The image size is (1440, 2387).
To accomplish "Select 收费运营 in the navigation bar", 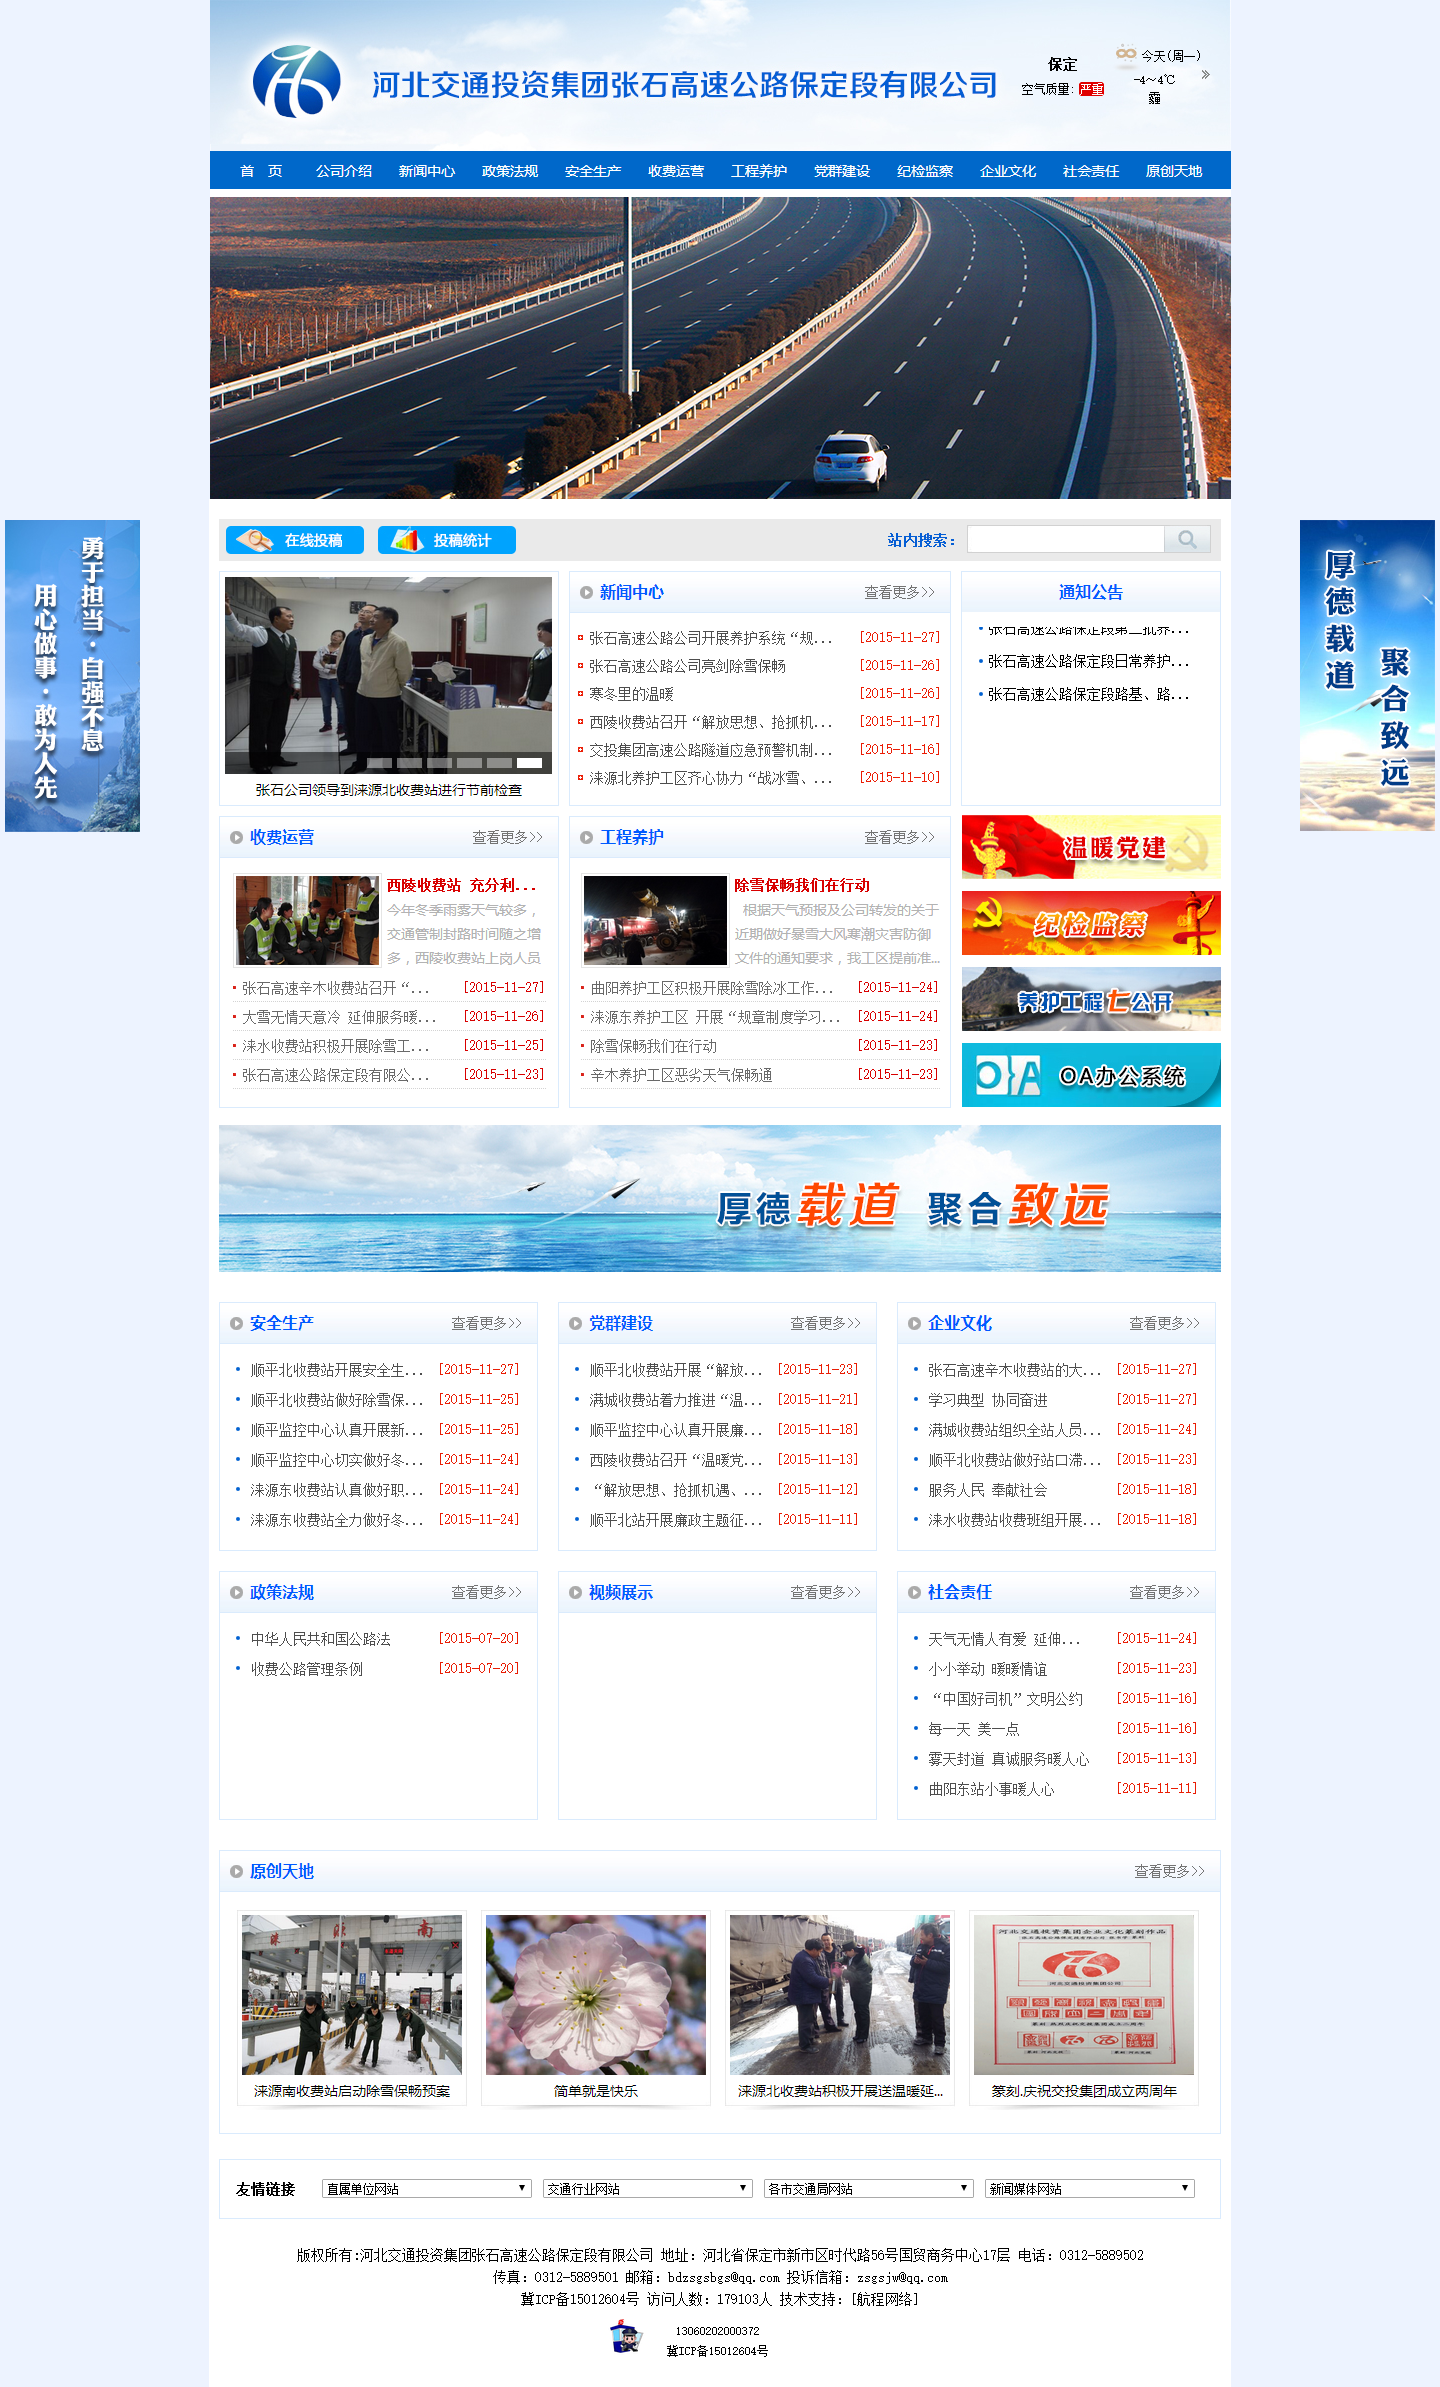I will pos(676,171).
